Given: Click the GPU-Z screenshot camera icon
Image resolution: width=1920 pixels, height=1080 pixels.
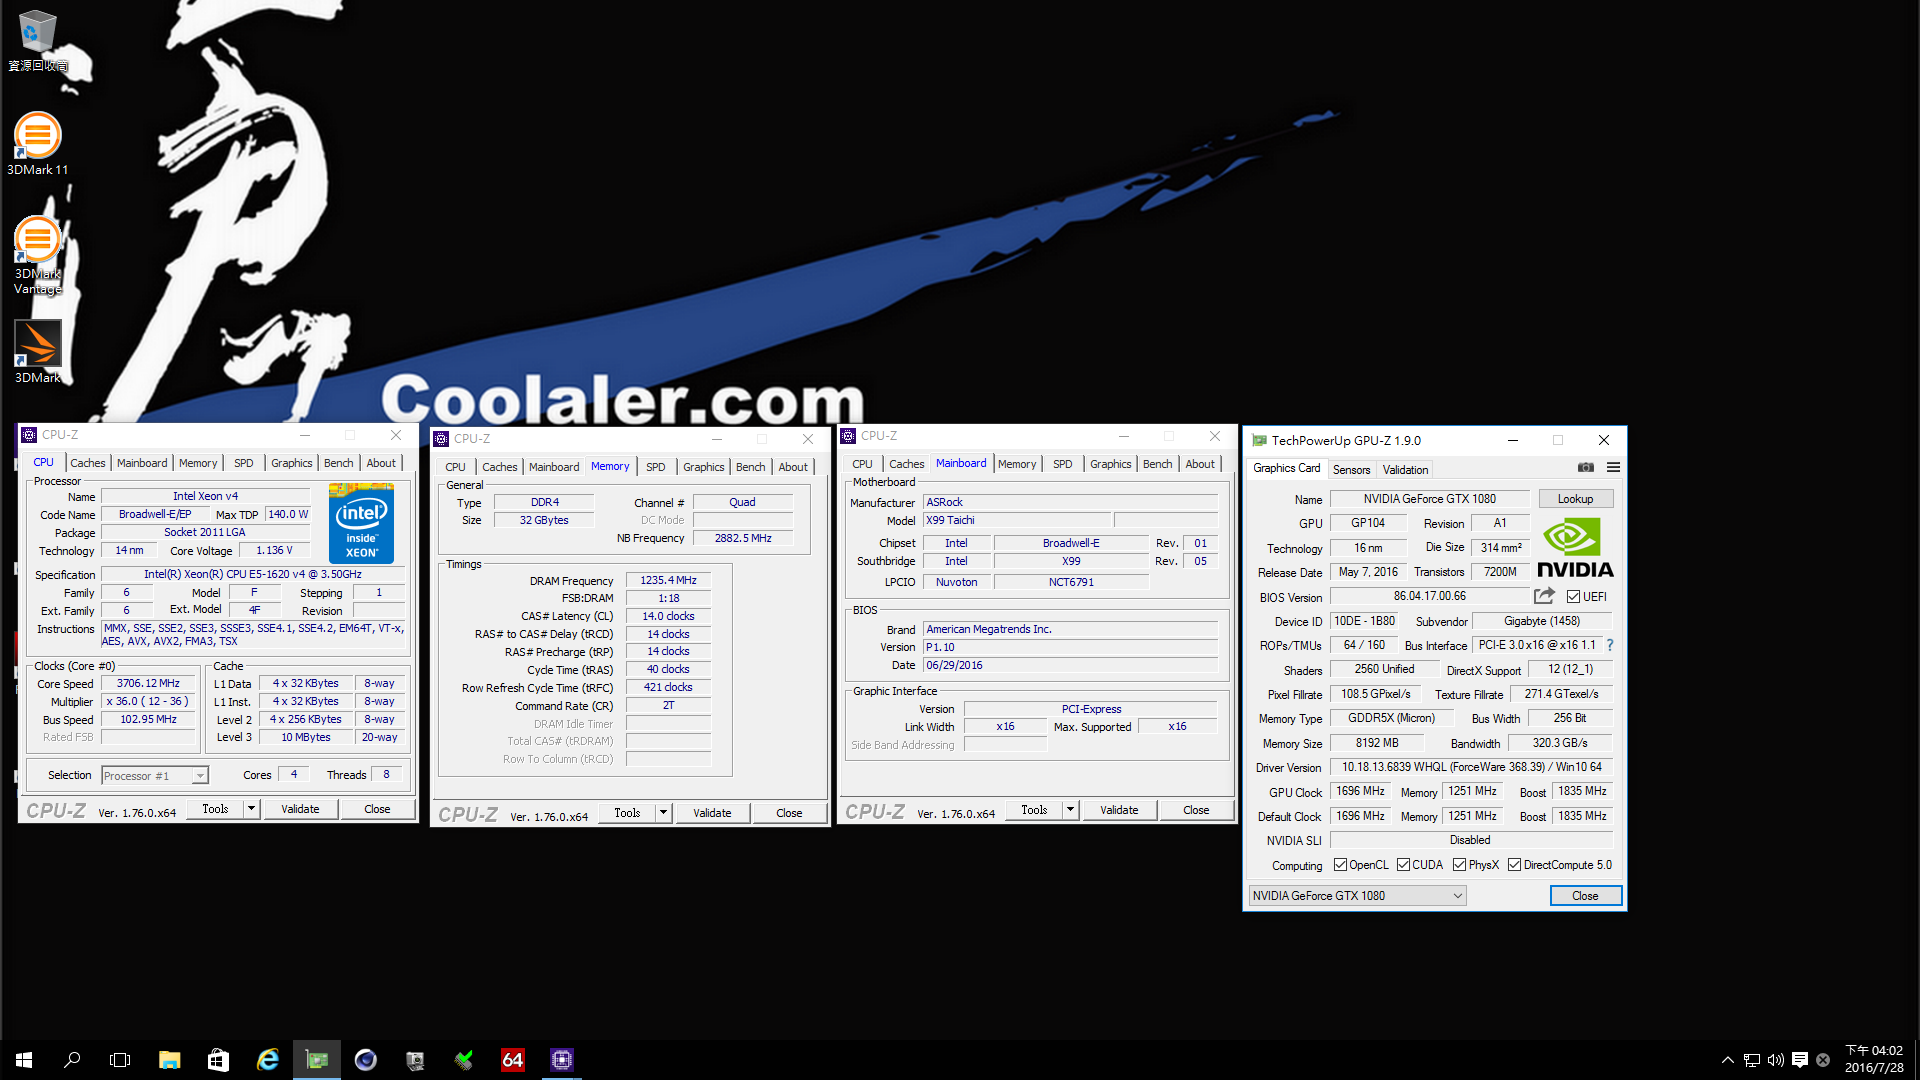Looking at the screenshot, I should coord(1586,468).
